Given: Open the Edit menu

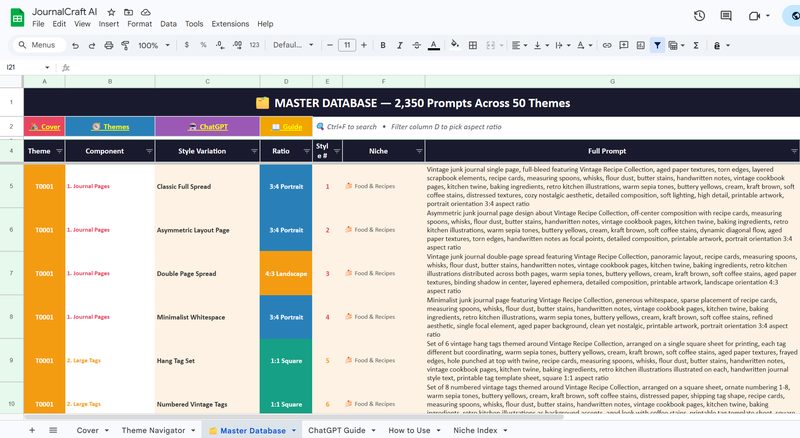Looking at the screenshot, I should 59,23.
